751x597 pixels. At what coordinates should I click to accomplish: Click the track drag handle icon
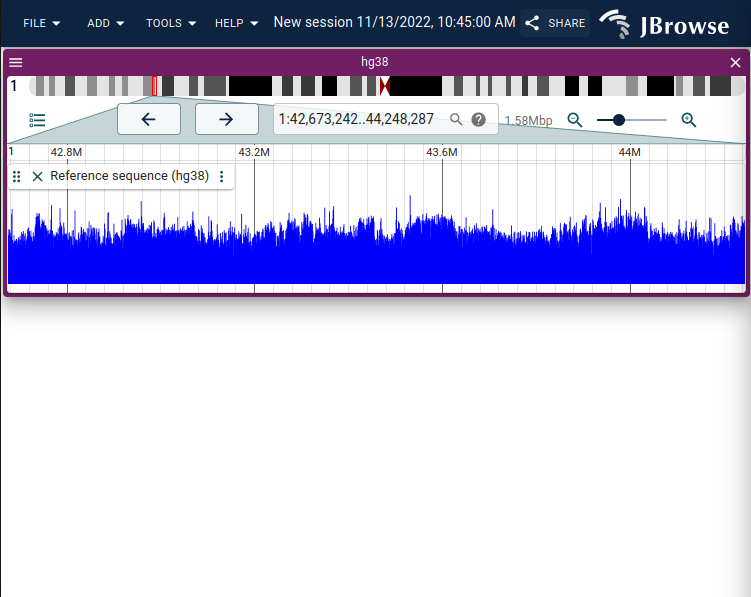tap(16, 176)
